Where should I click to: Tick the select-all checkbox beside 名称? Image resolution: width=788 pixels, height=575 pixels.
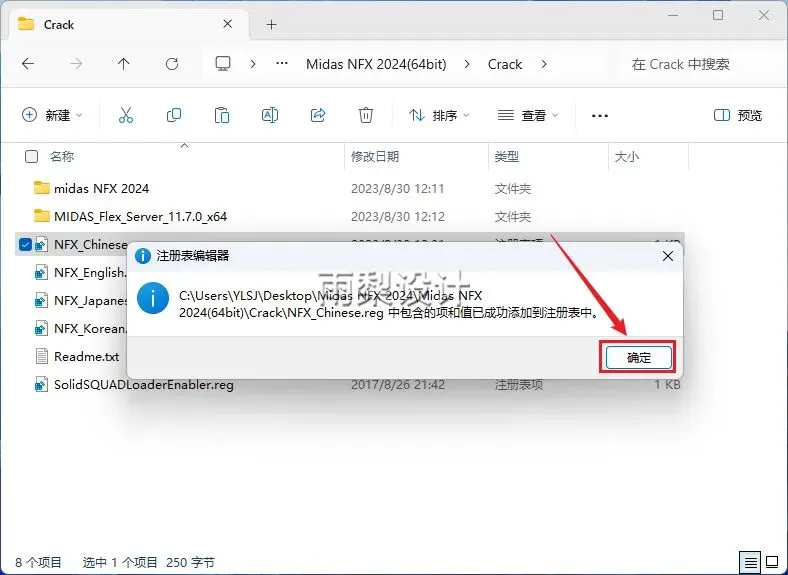pyautogui.click(x=31, y=157)
